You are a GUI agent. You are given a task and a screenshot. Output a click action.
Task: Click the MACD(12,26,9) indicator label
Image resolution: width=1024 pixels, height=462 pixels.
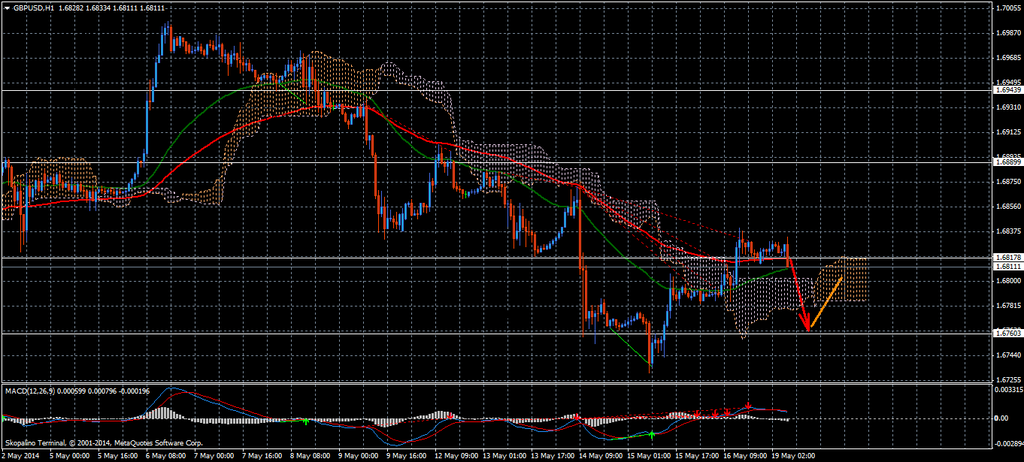32,389
